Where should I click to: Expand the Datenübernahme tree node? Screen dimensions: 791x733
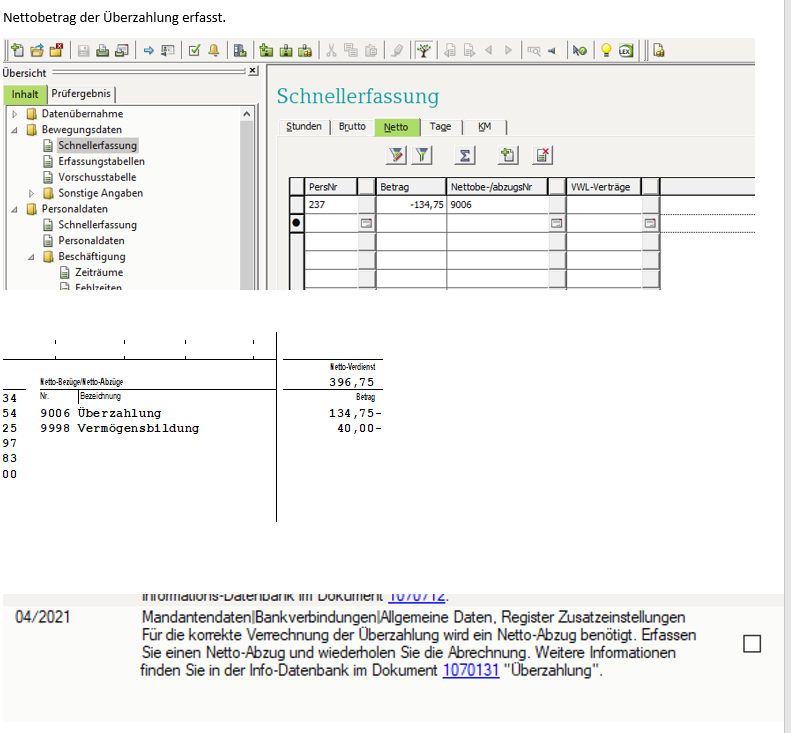(x=15, y=114)
